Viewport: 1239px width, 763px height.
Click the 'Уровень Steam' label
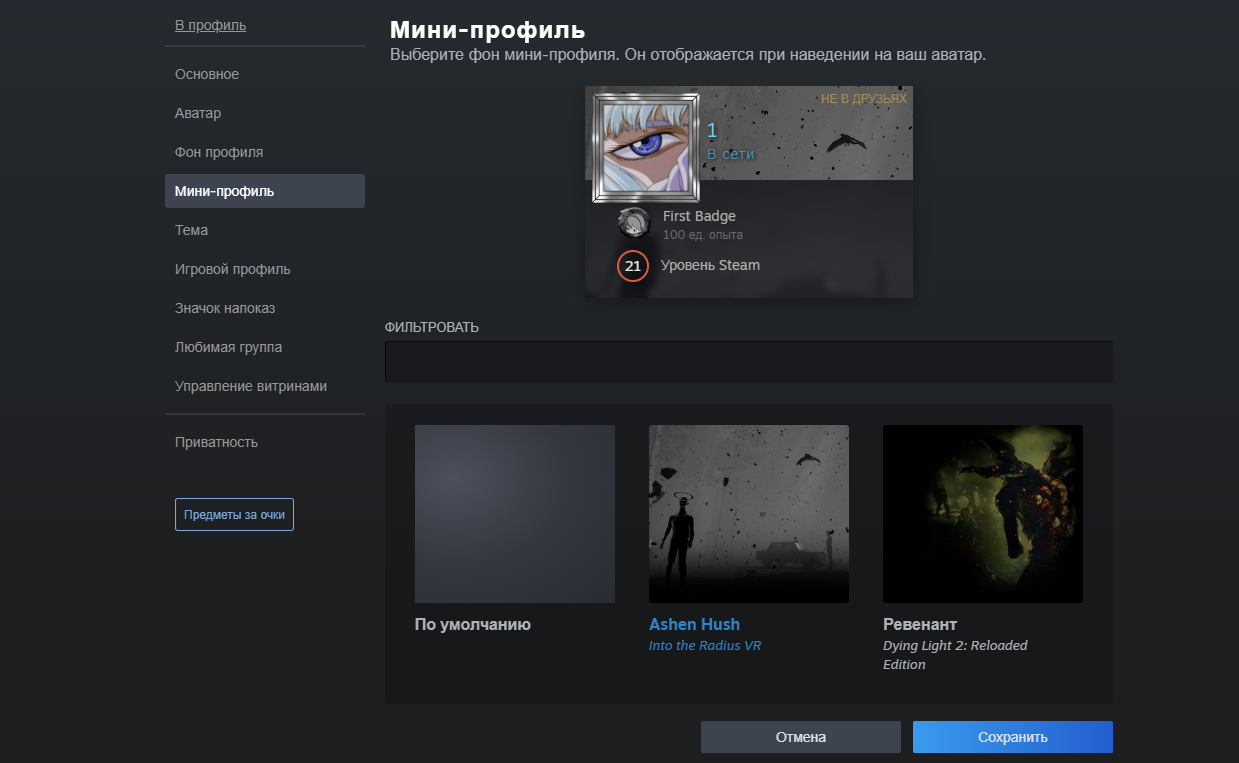tap(710, 265)
